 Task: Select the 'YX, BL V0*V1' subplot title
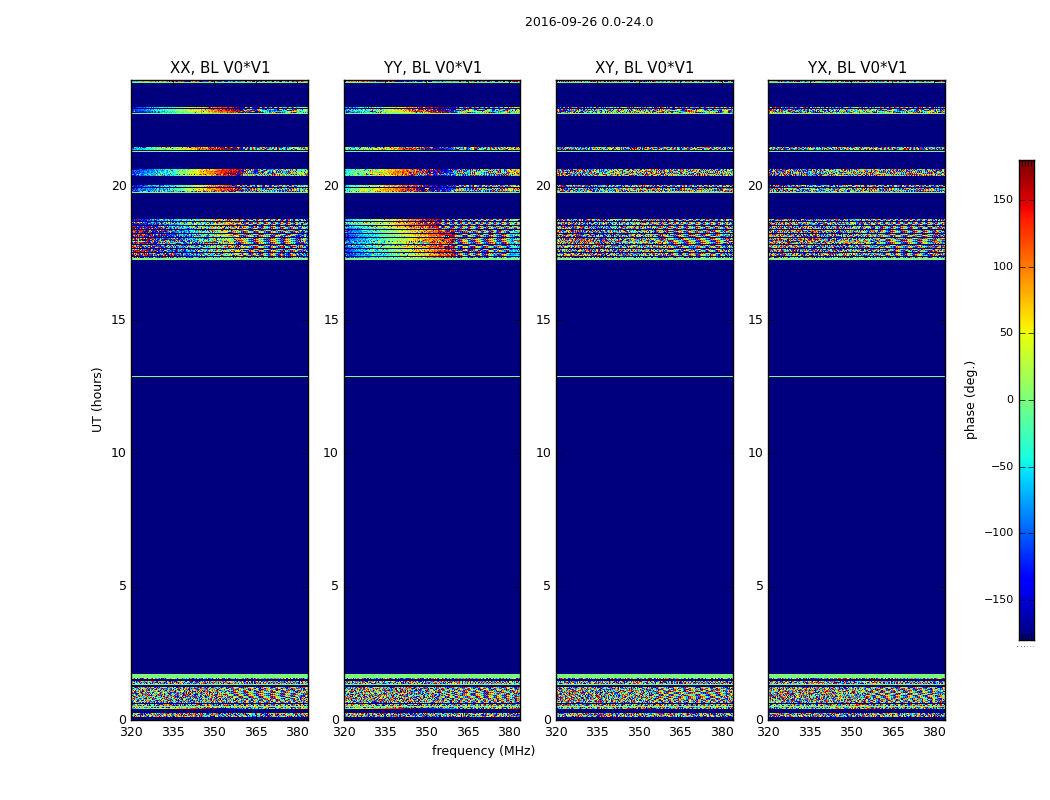[x=857, y=68]
